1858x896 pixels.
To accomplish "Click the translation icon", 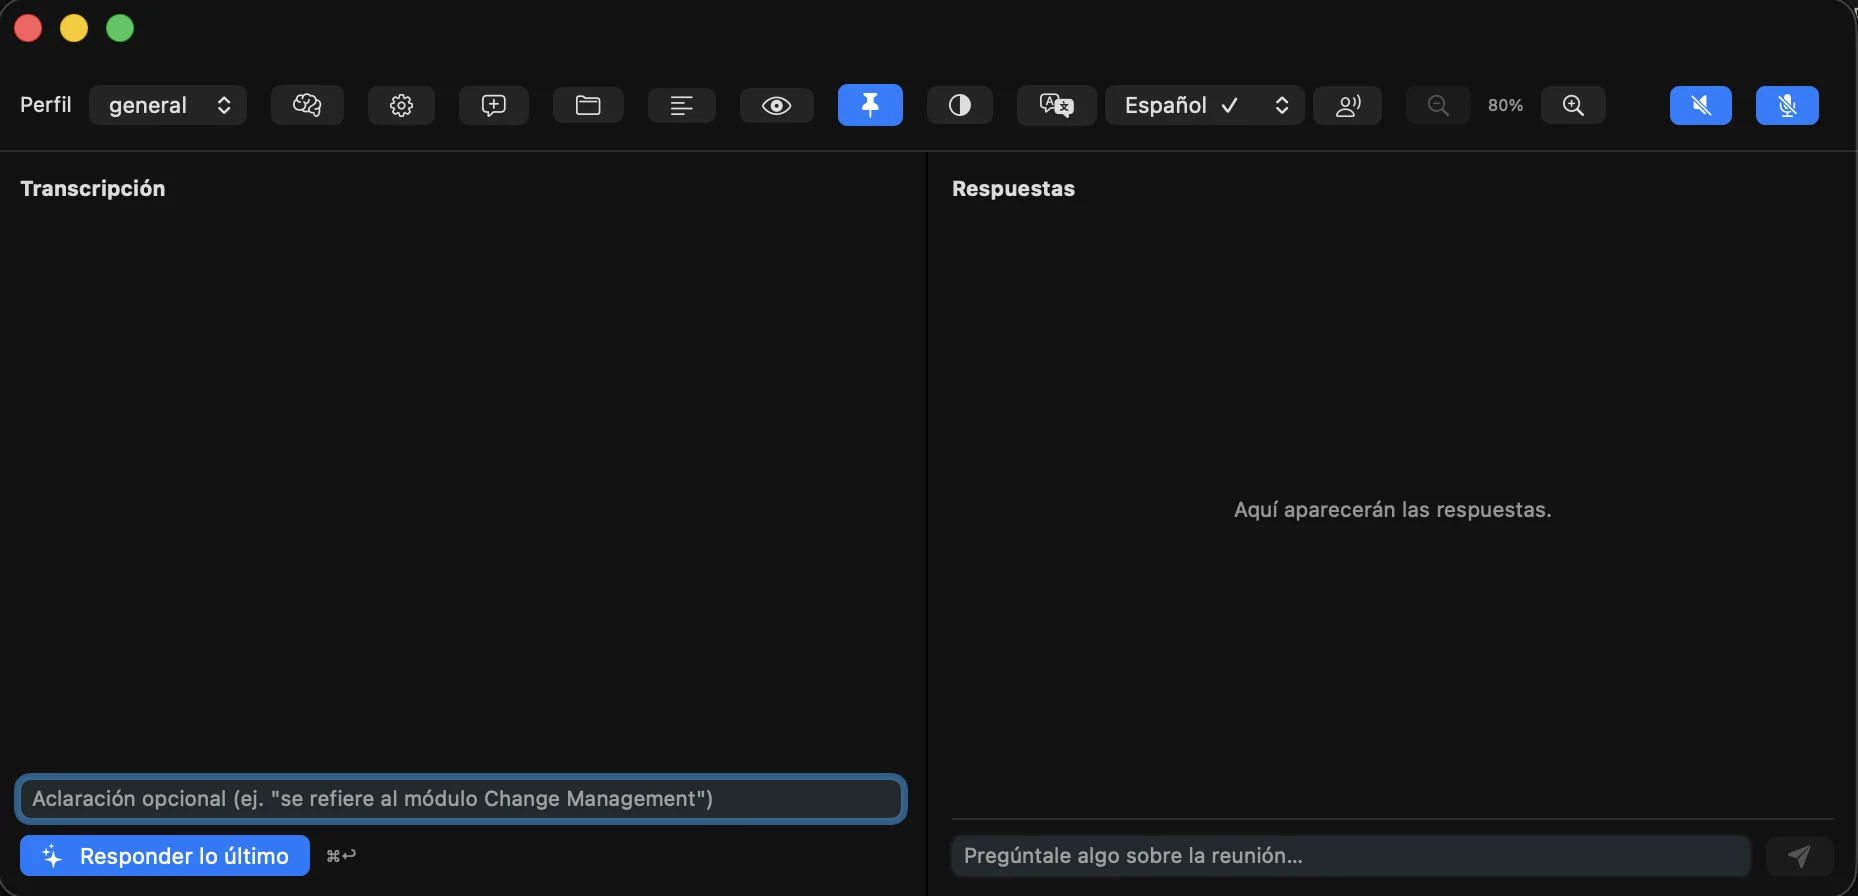I will pyautogui.click(x=1057, y=105).
